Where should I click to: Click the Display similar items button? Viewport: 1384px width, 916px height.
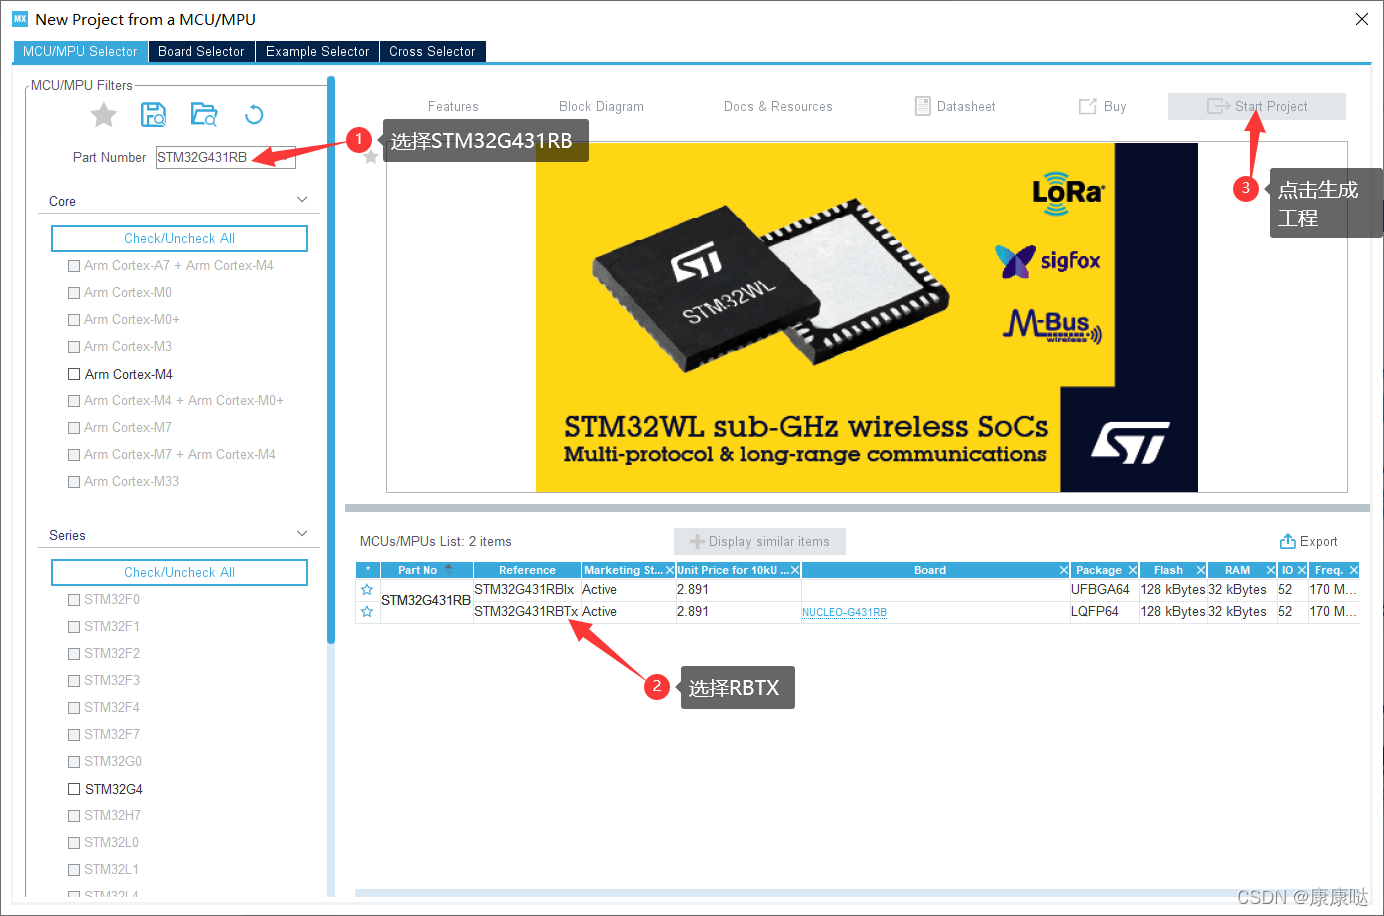[760, 541]
